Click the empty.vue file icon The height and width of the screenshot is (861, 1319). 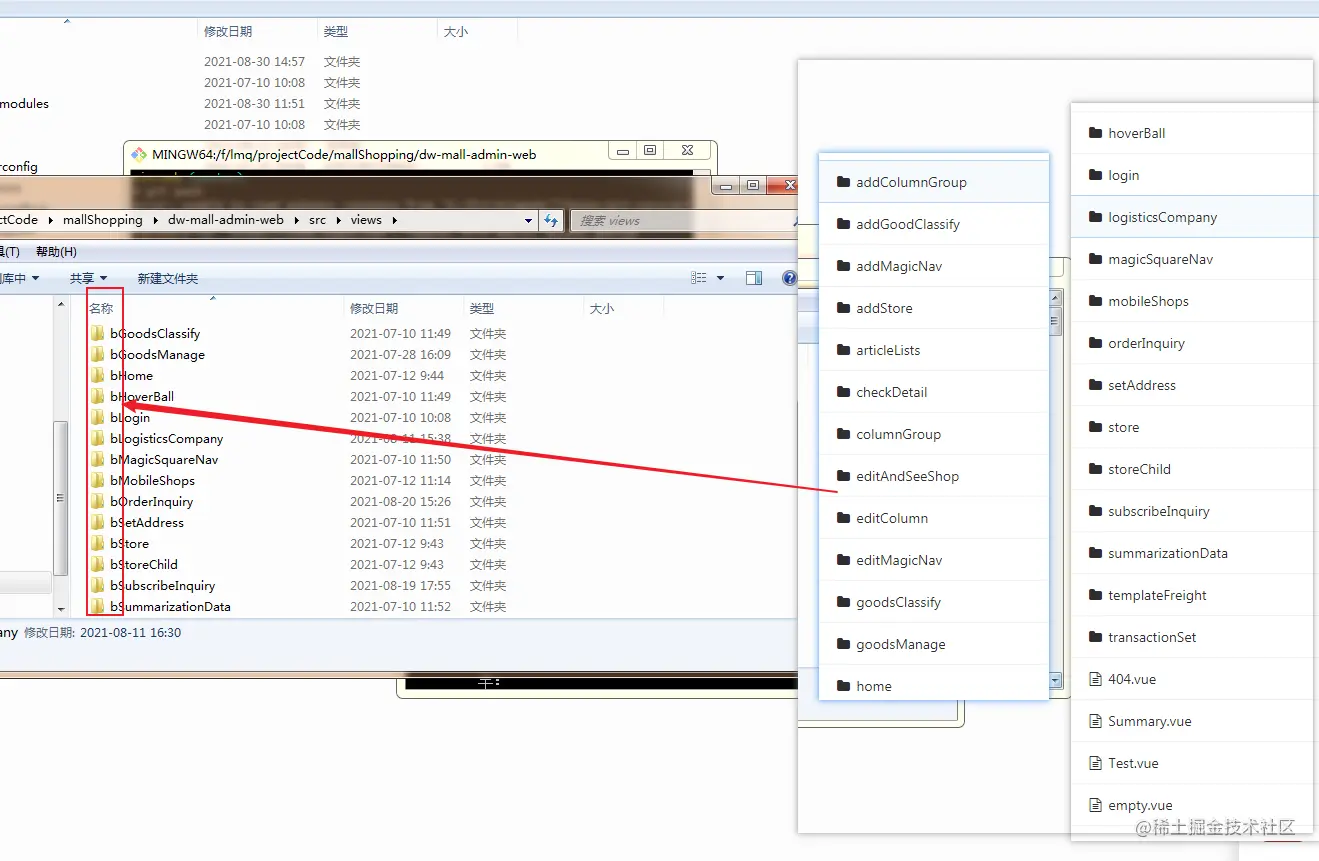(x=1094, y=806)
